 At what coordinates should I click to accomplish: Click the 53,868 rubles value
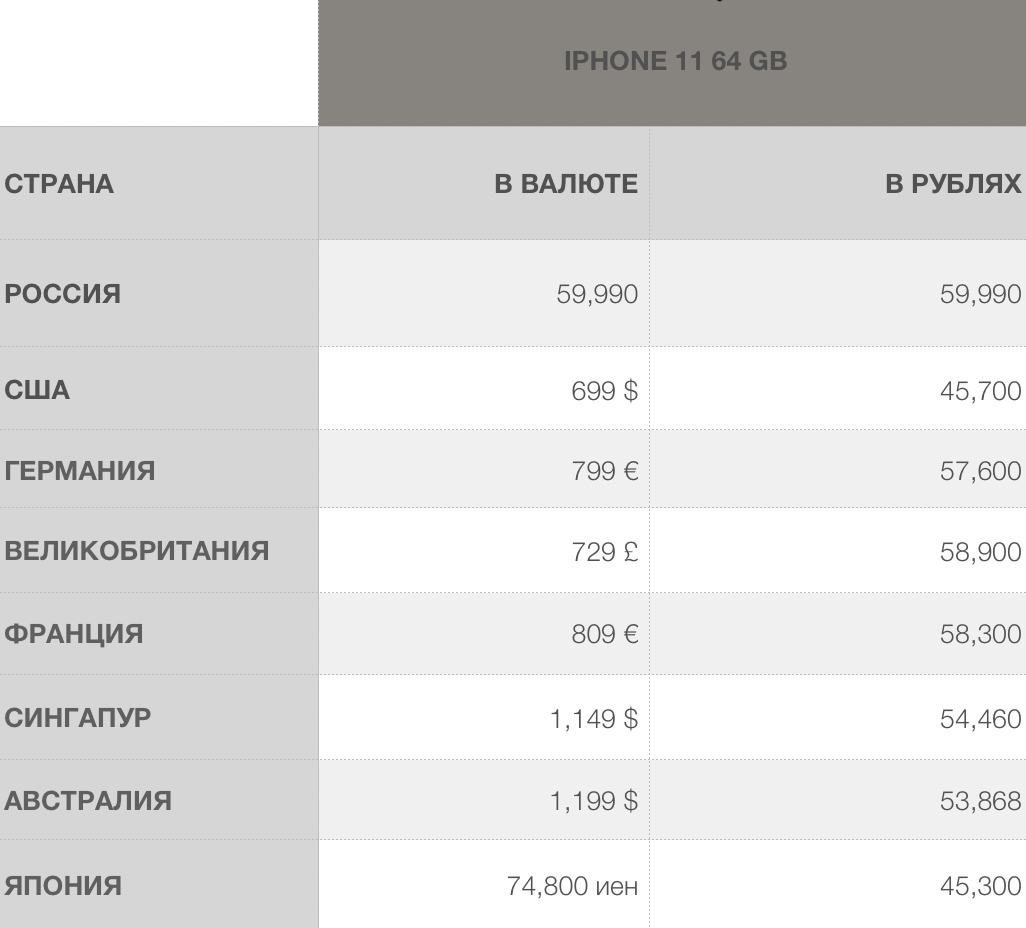coord(980,801)
